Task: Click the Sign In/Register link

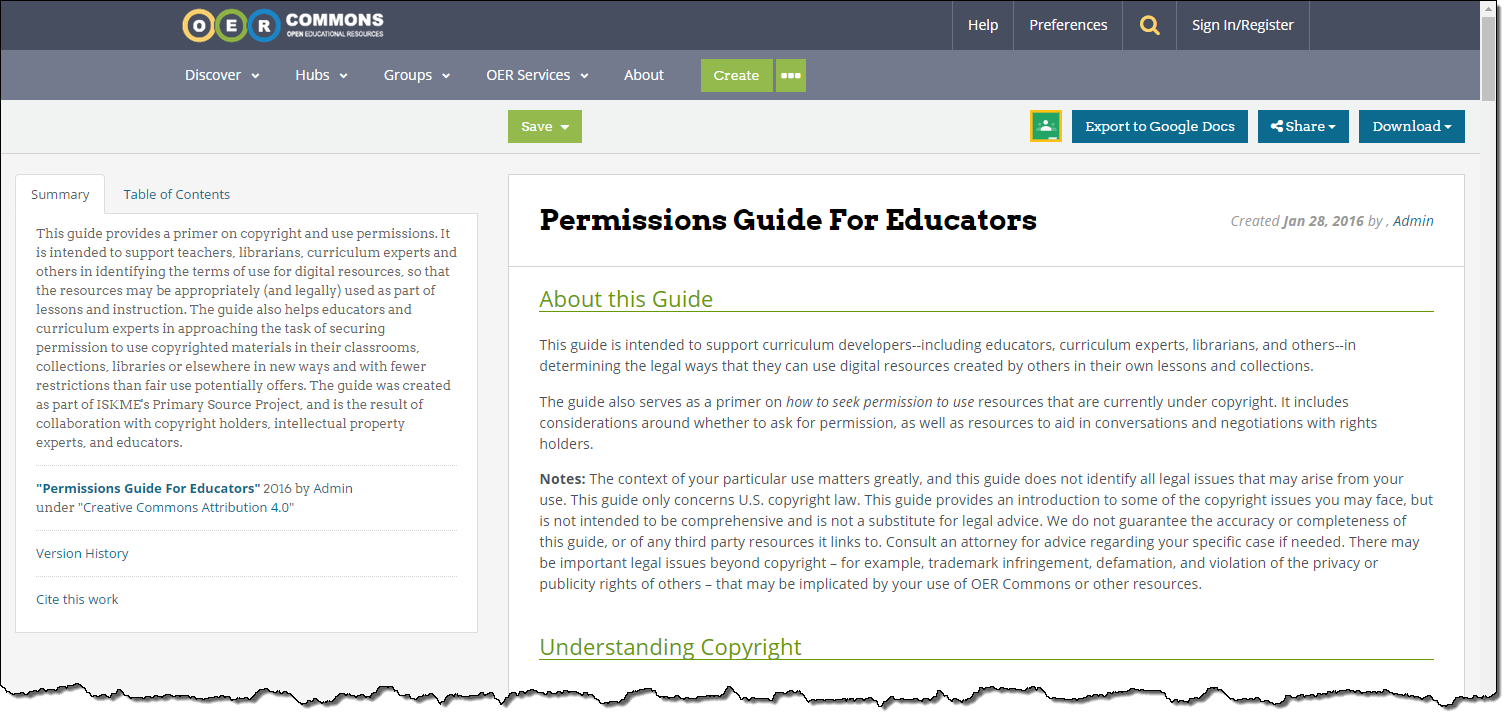Action: point(1242,25)
